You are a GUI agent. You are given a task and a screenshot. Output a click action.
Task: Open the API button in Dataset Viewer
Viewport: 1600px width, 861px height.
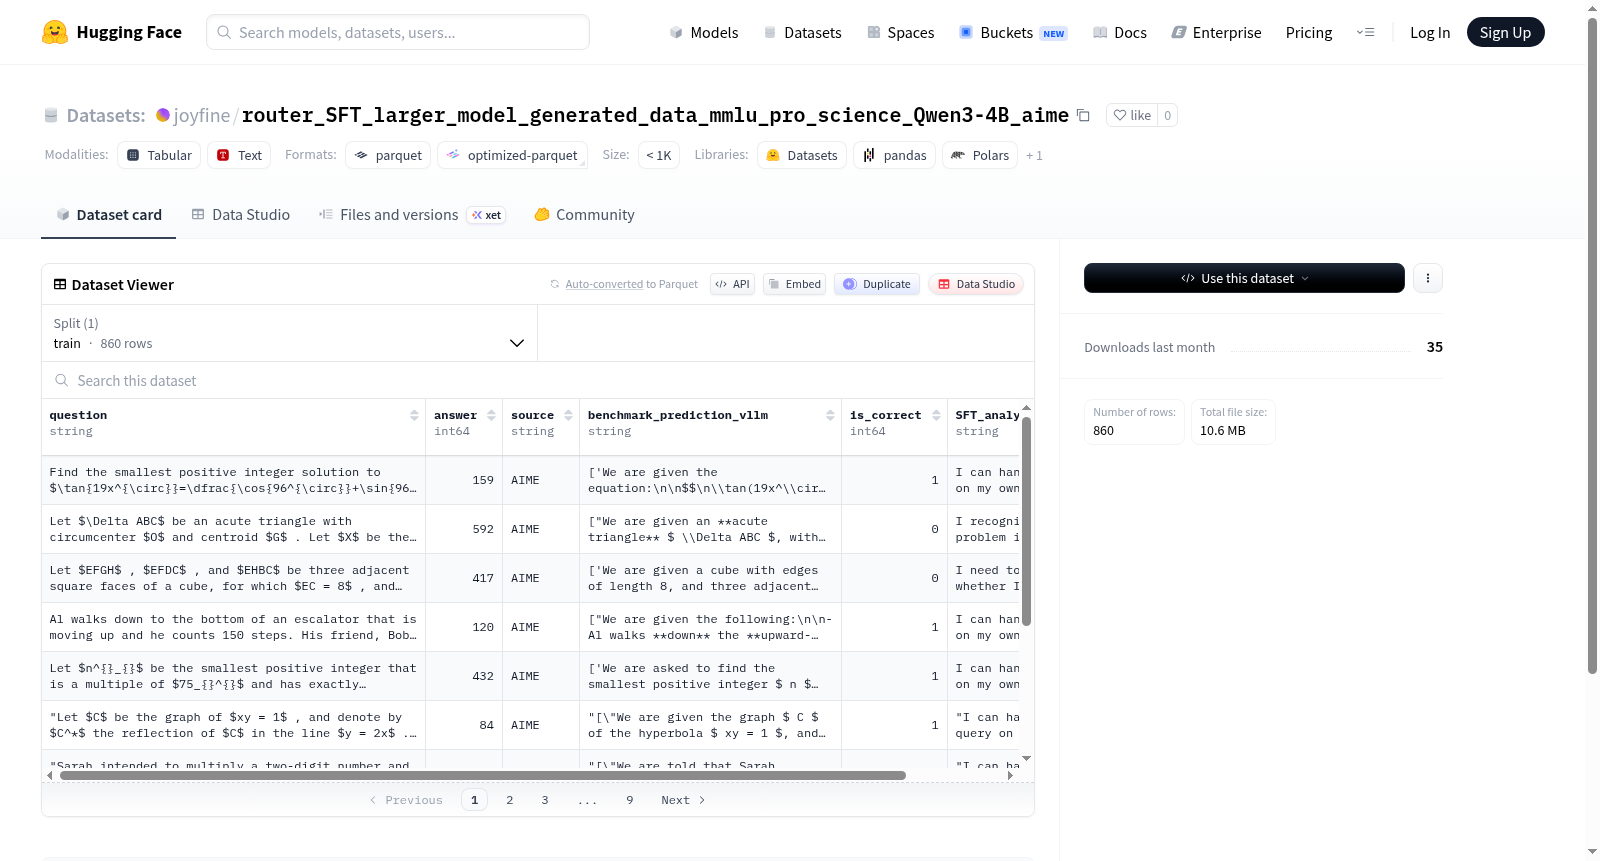click(732, 284)
